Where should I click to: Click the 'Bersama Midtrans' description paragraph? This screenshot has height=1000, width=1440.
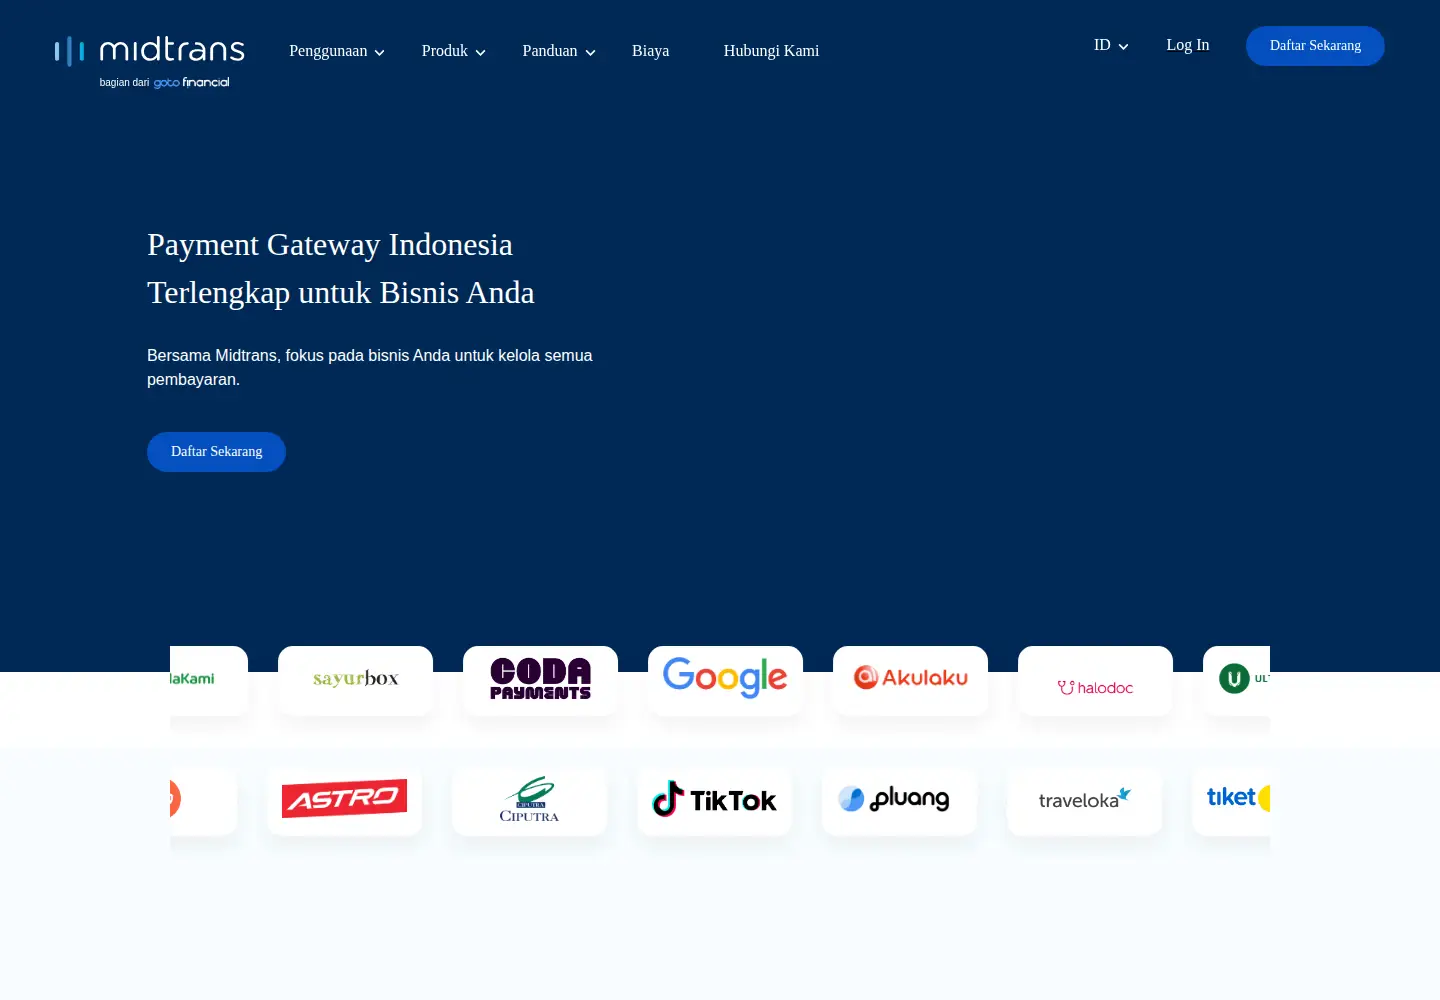tap(370, 367)
